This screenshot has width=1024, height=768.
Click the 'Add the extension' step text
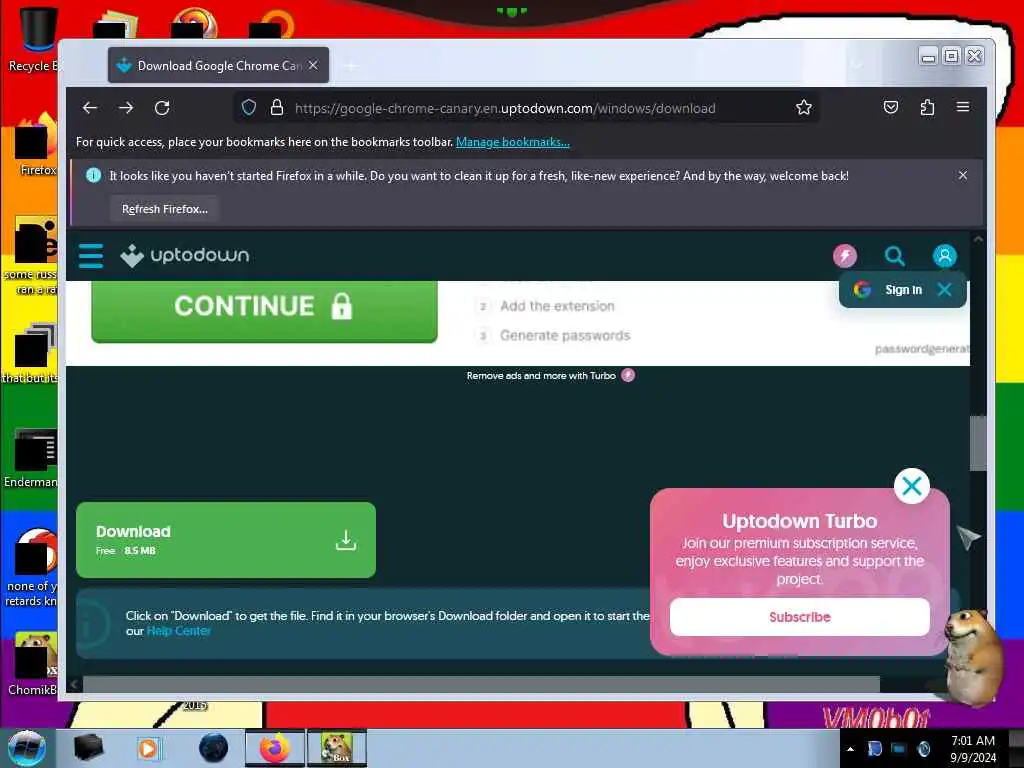point(557,306)
